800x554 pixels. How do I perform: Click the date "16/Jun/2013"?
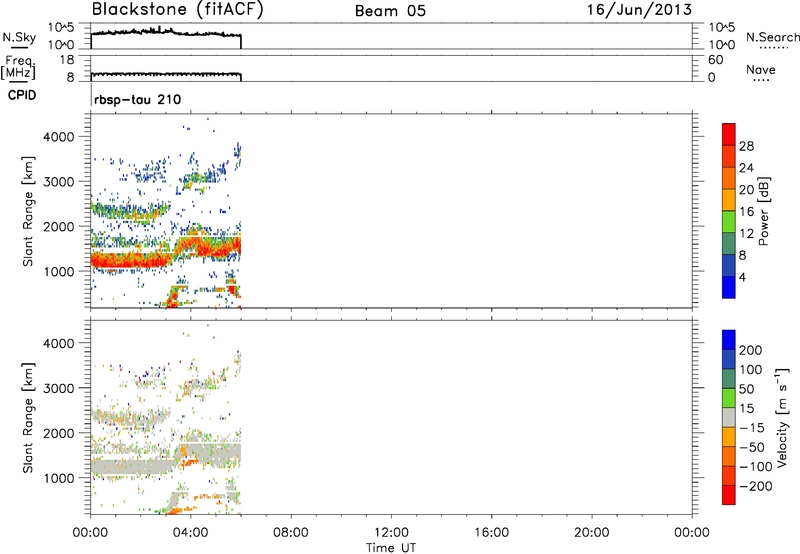(639, 10)
